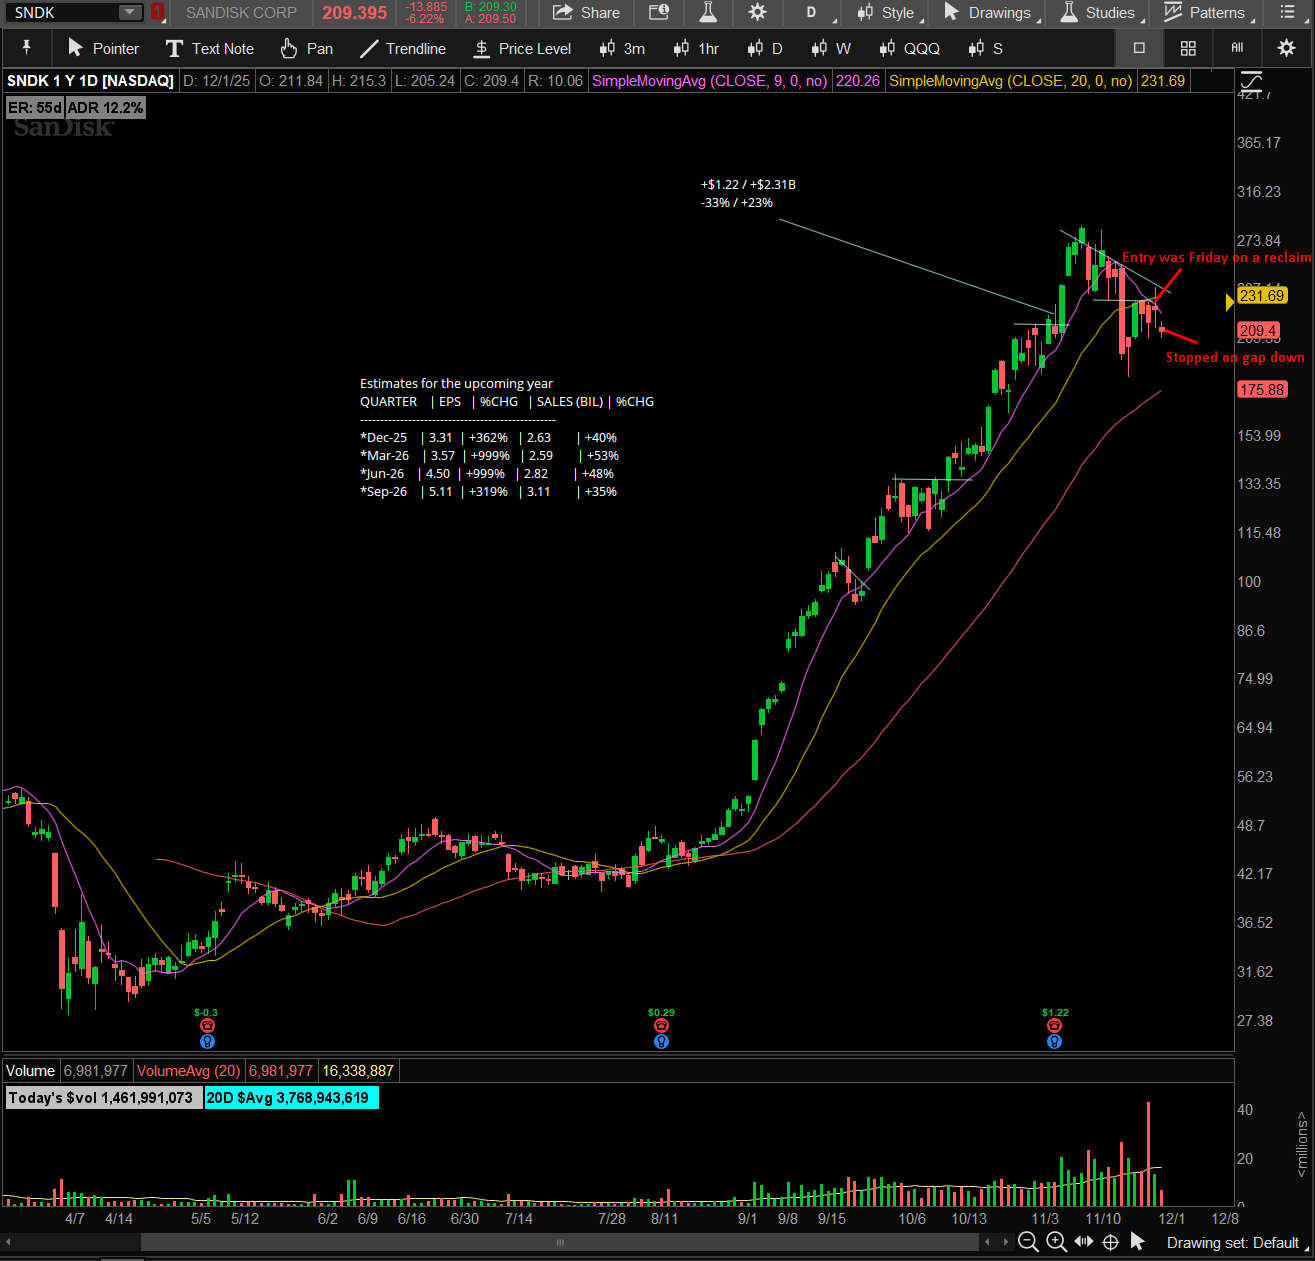Set weekly W timeframe
The image size is (1315, 1261).
[x=831, y=48]
